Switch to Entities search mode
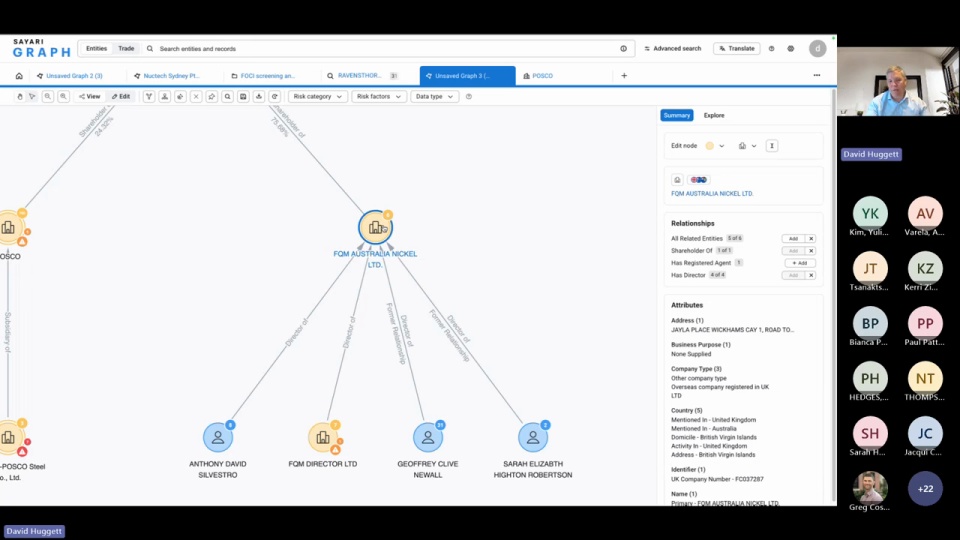Image resolution: width=960 pixels, height=540 pixels. [x=96, y=49]
